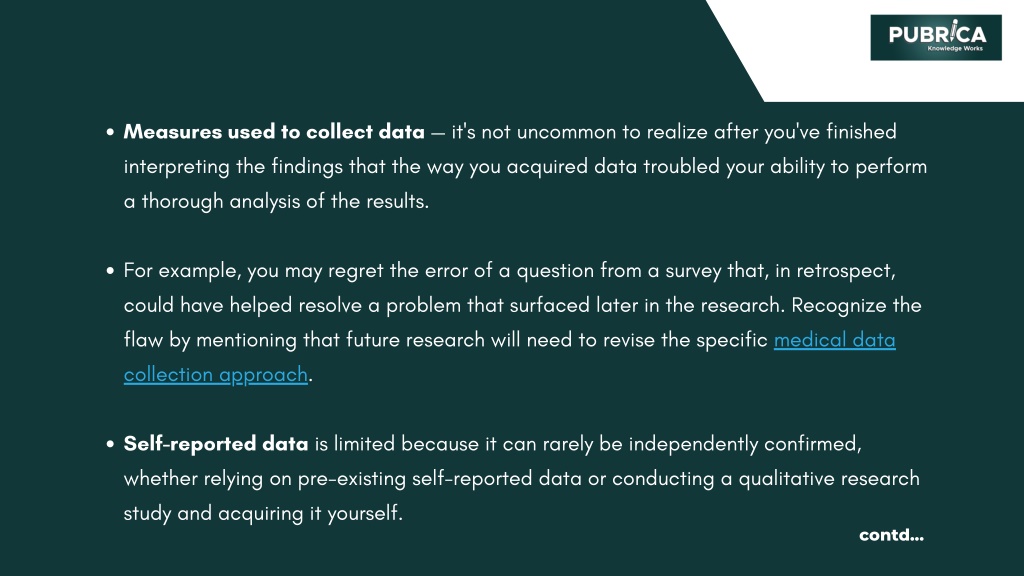Click the line 'a thorough analysis of the results.'
Screen dimensions: 1024x576
pos(276,201)
